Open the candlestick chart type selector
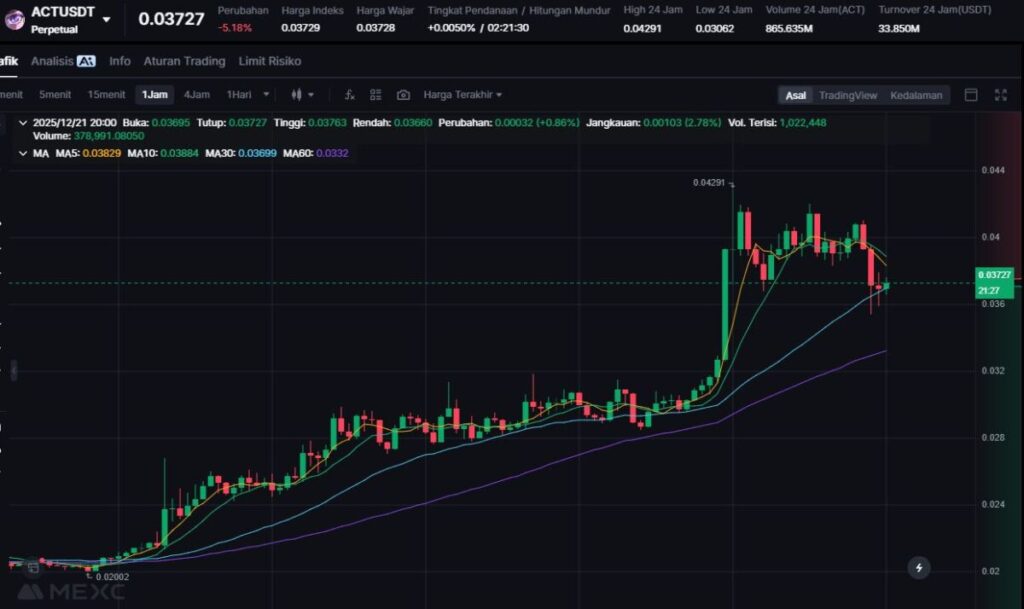Screen dimensions: 1024x609 click(301, 95)
